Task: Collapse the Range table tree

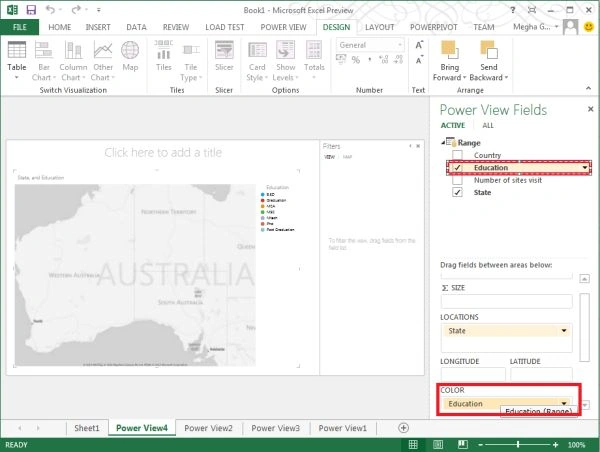Action: (443, 142)
